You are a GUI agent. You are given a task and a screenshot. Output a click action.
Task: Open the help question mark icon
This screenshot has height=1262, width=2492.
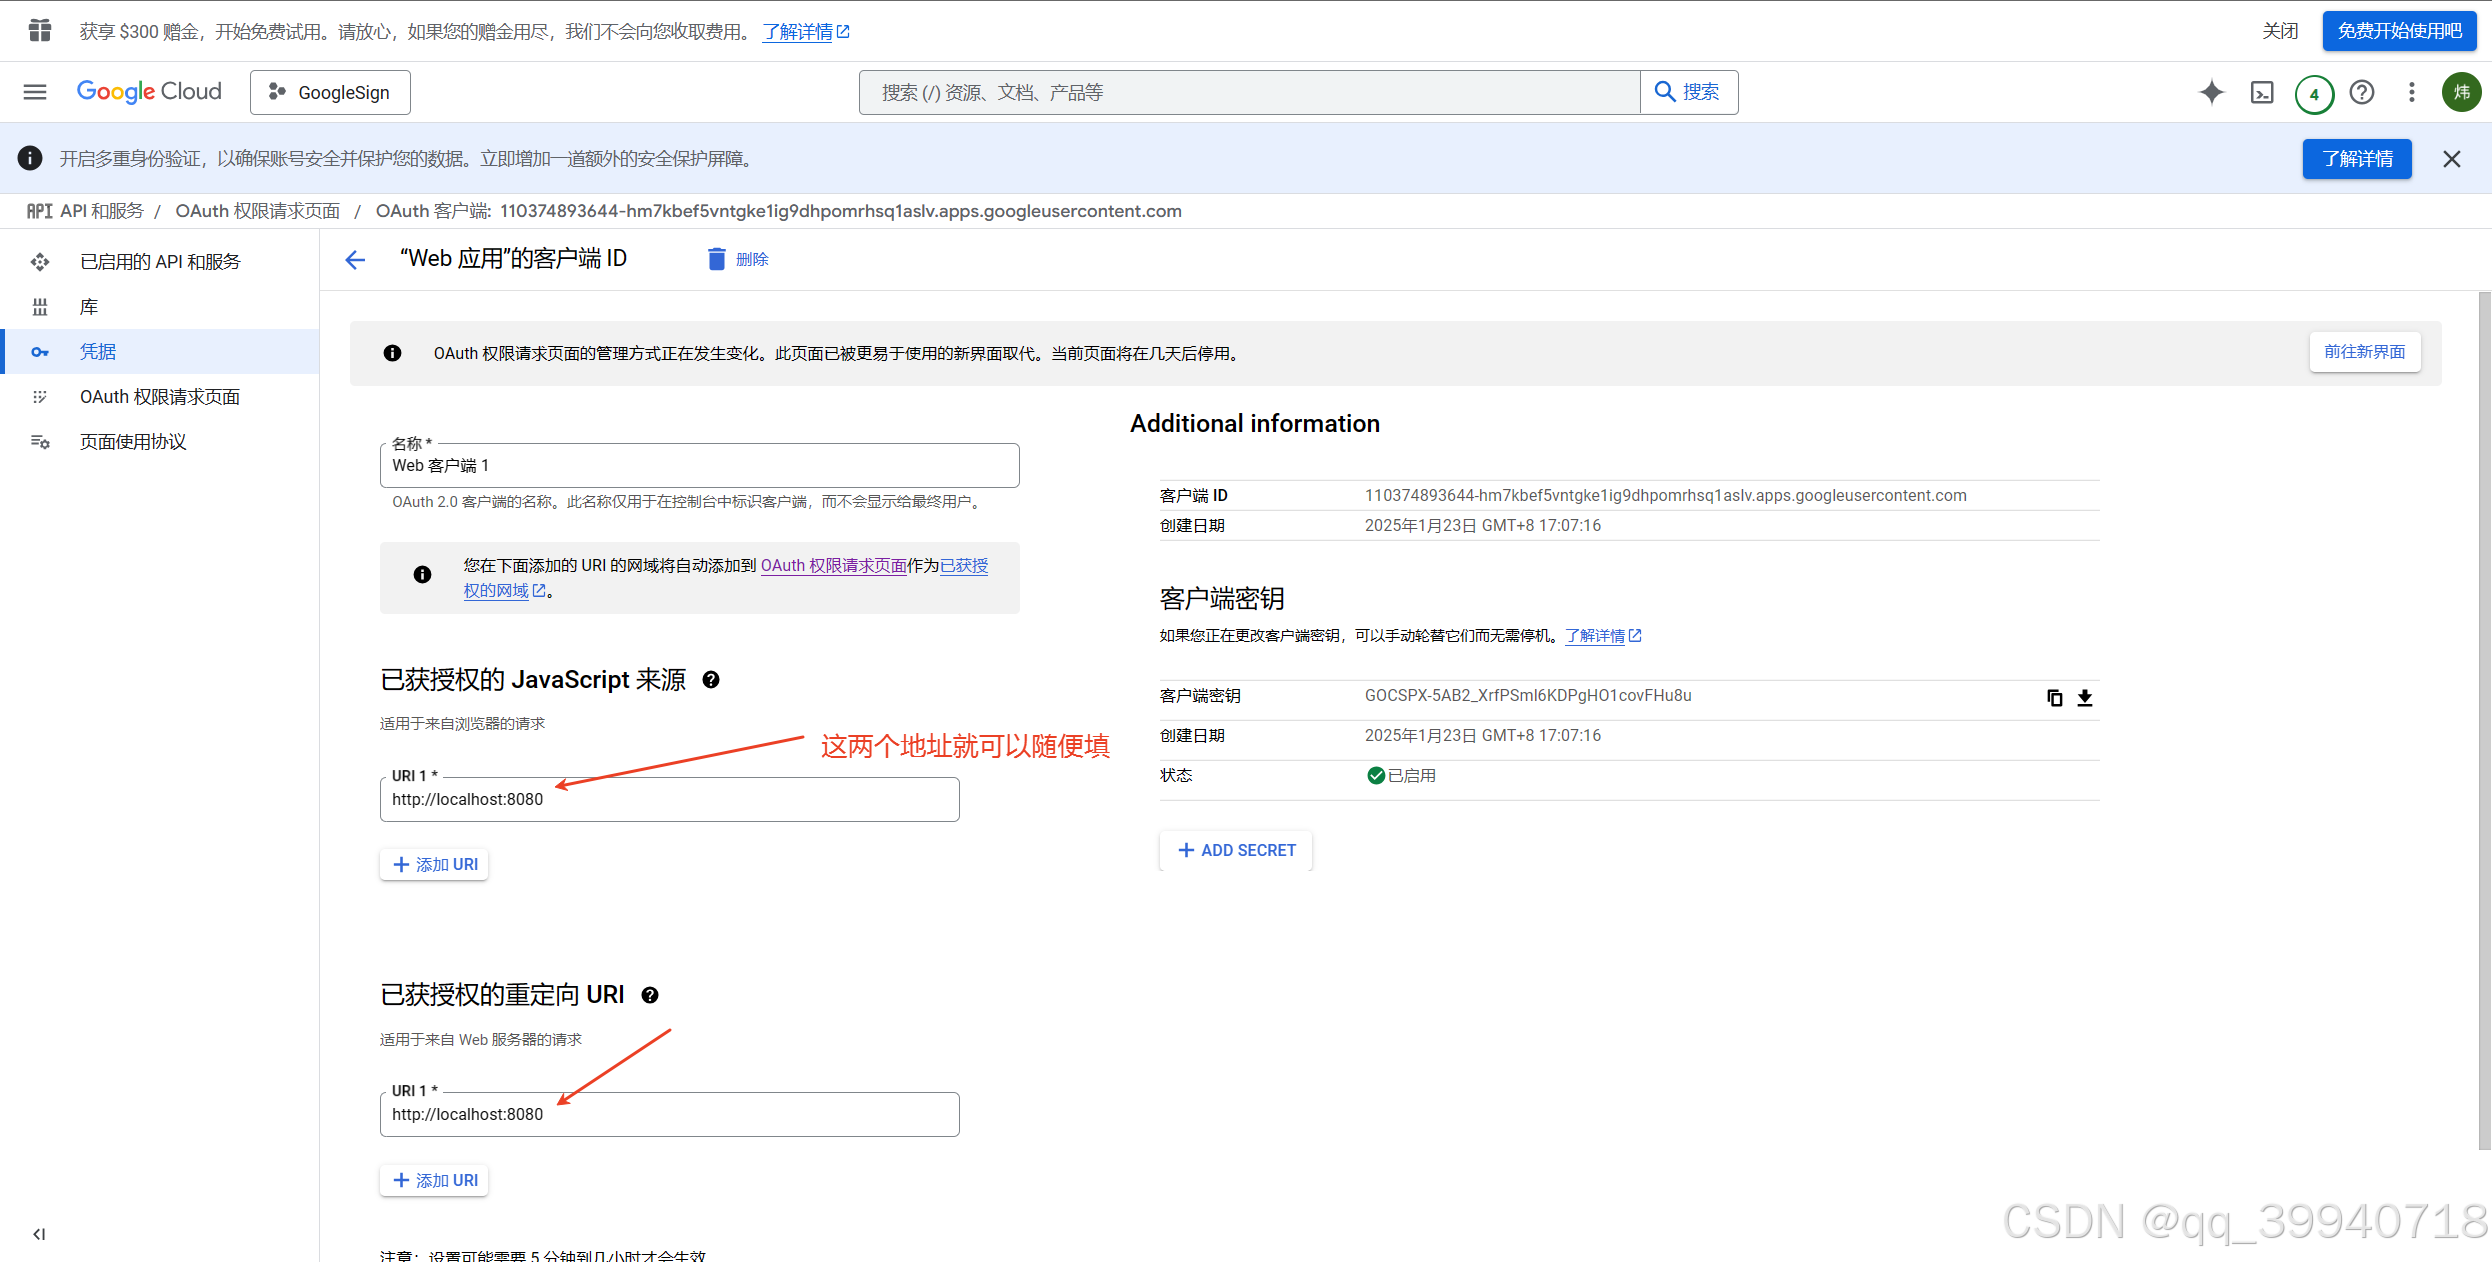point(2362,92)
